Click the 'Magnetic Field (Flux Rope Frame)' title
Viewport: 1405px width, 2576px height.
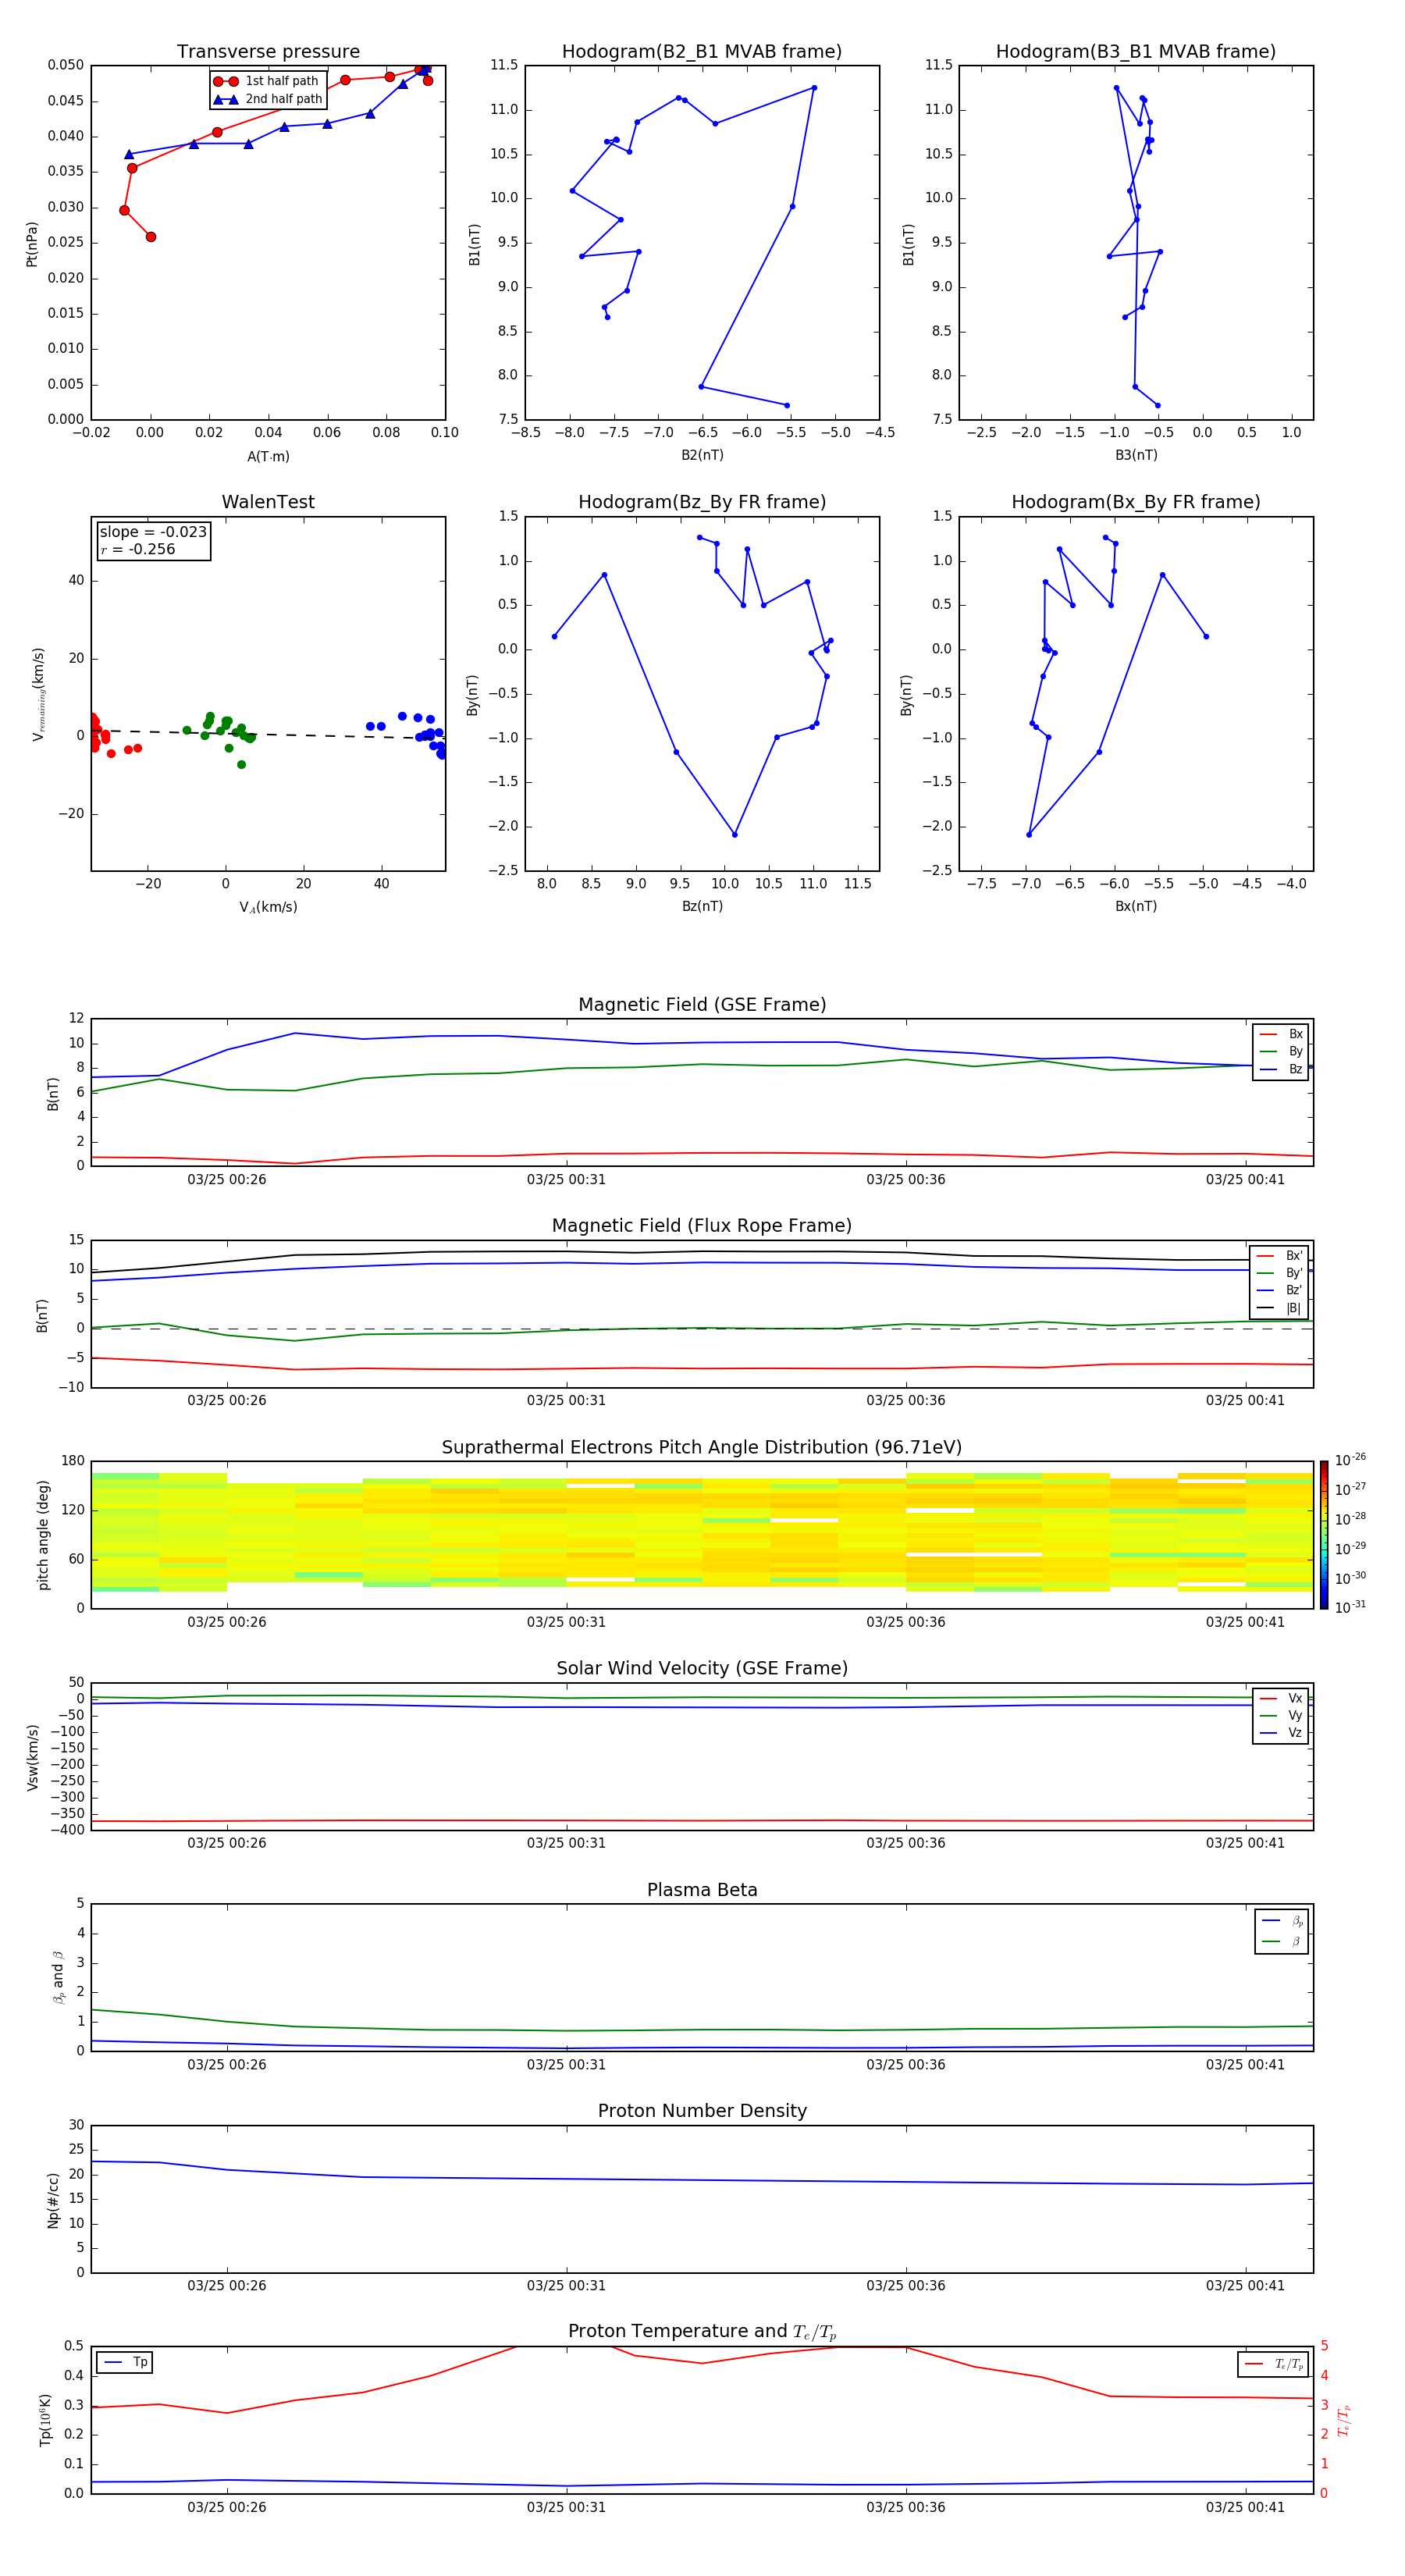(x=702, y=1226)
